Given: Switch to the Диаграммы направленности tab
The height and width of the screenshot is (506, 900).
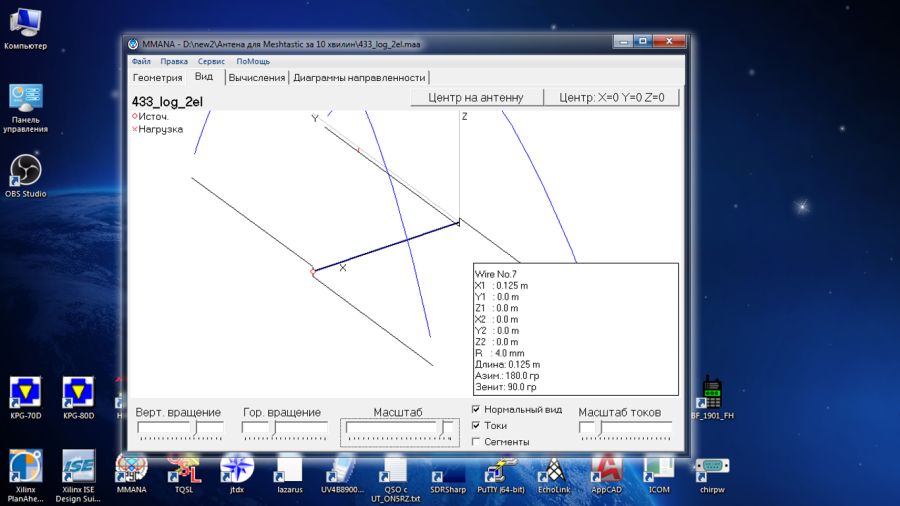Looking at the screenshot, I should tap(359, 77).
